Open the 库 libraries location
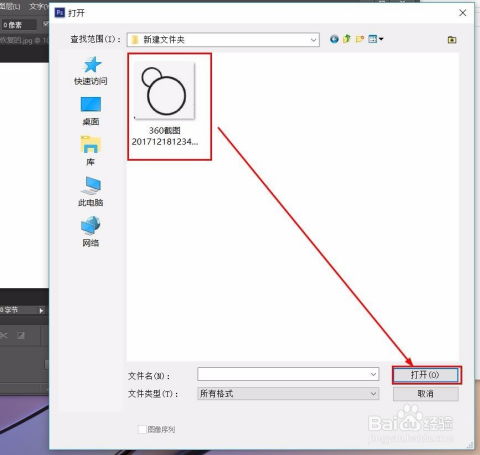 (x=90, y=151)
